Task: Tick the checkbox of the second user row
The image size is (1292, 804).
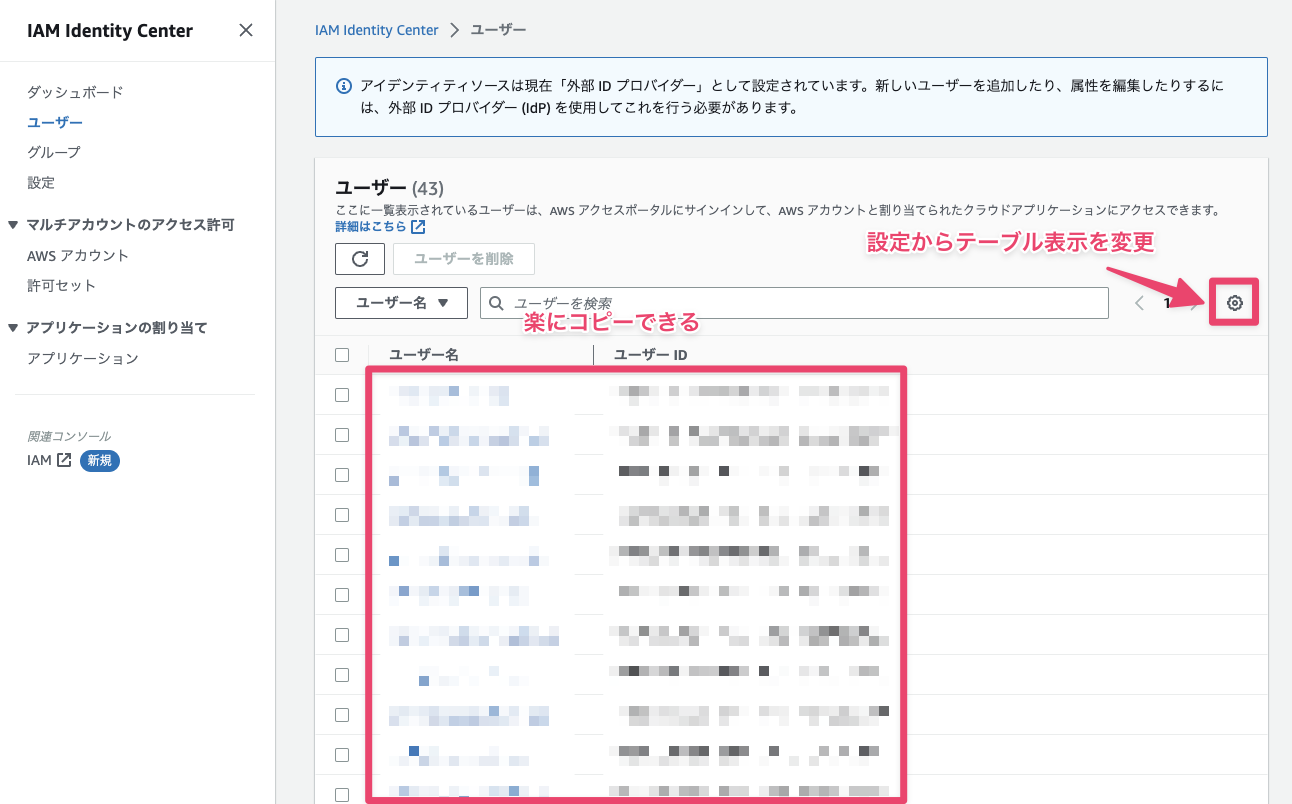Action: (x=342, y=435)
